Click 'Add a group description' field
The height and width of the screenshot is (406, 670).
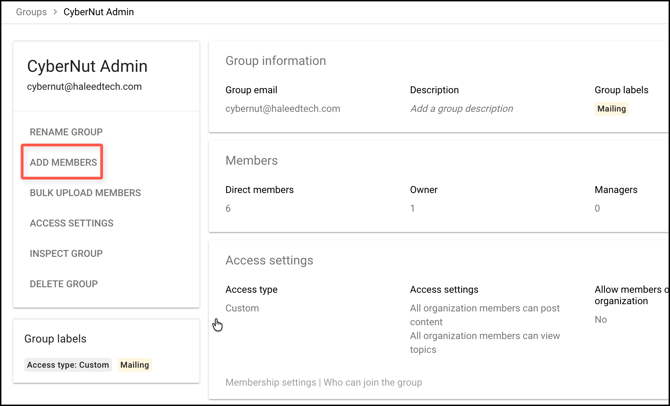pos(461,109)
